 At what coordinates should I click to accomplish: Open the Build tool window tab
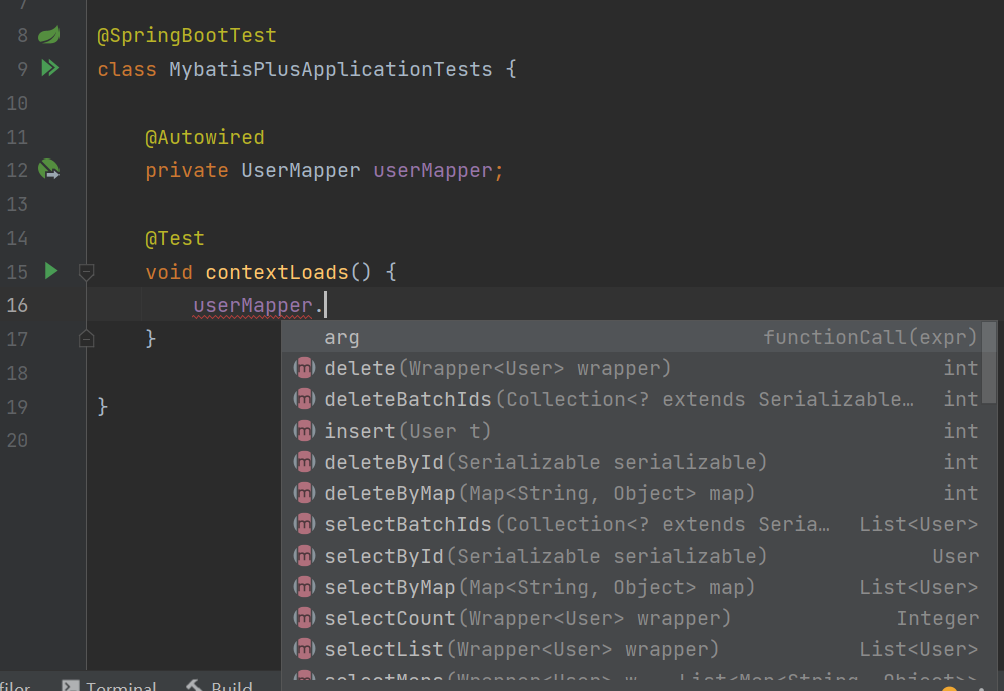coord(220,685)
